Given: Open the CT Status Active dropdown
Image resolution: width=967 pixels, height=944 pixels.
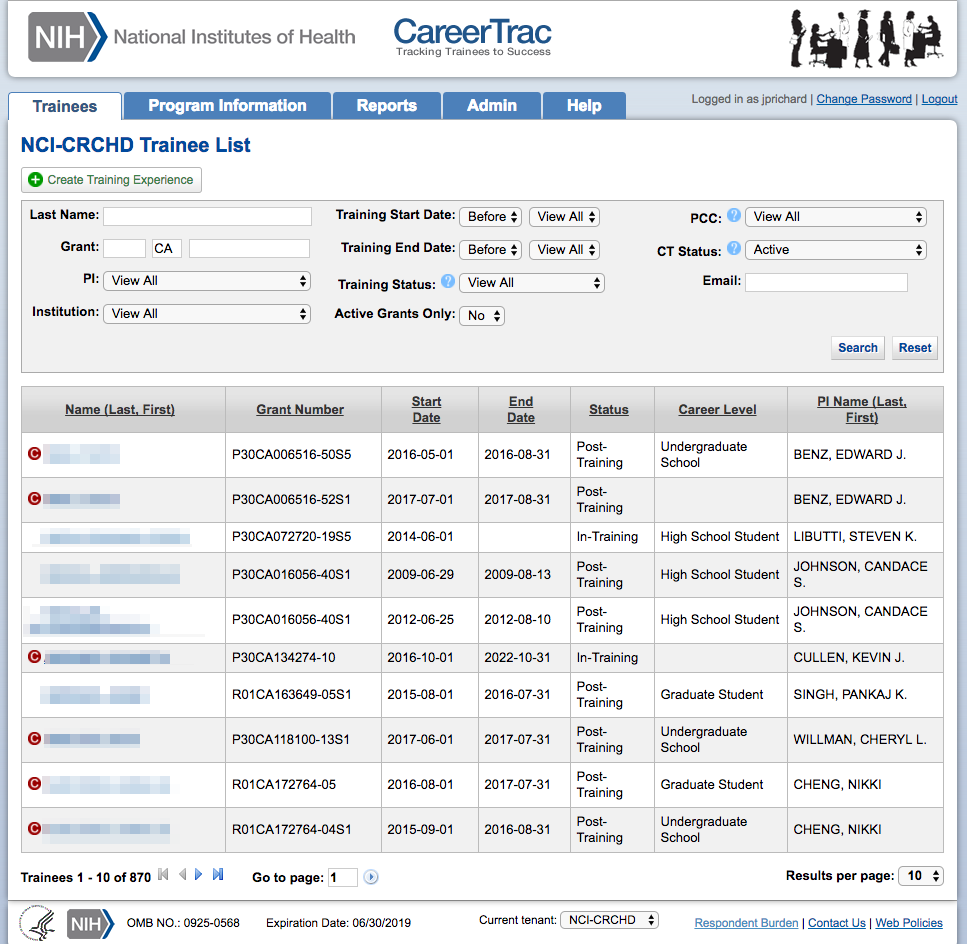Looking at the screenshot, I should pos(836,250).
